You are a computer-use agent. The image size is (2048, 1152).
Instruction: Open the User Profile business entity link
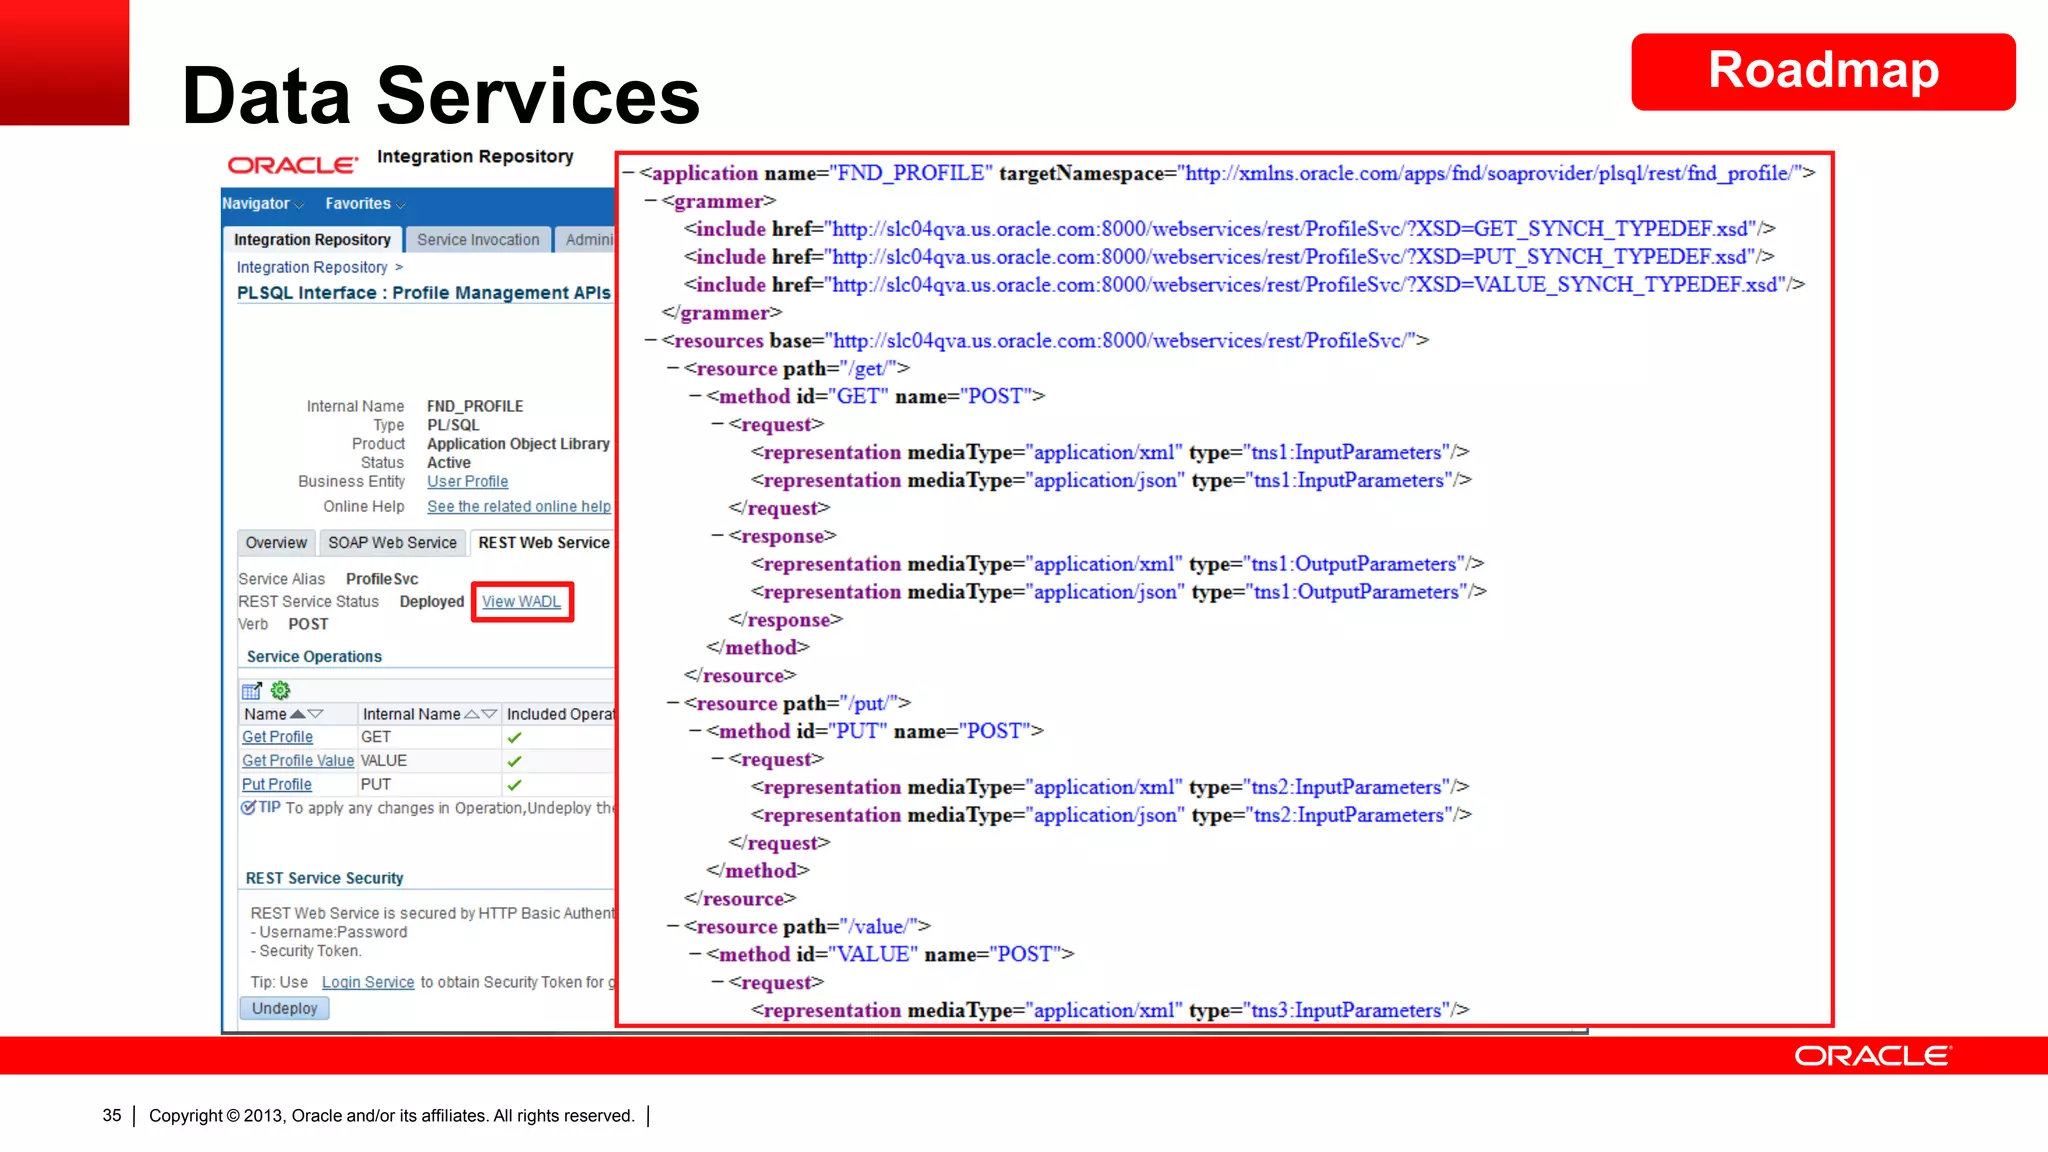point(467,482)
